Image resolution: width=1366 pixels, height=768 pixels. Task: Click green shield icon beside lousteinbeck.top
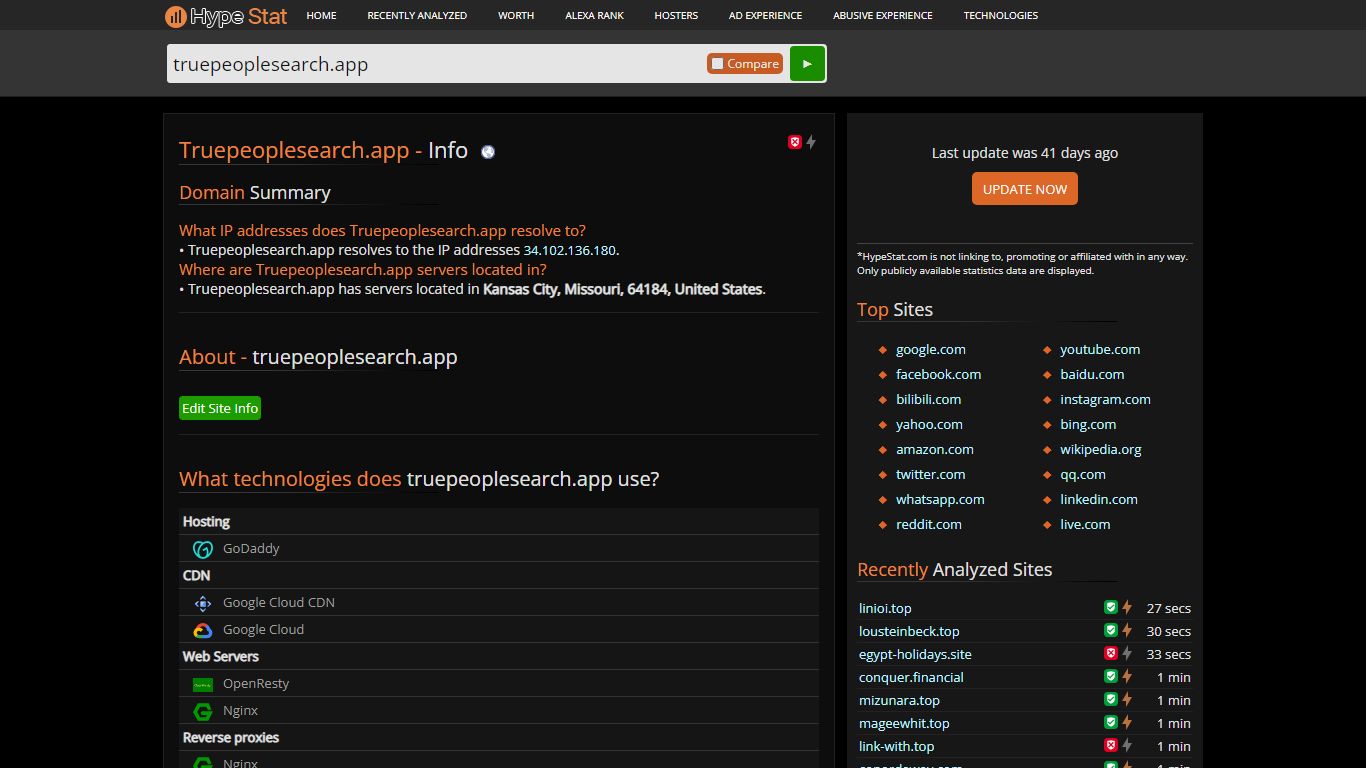[x=1110, y=630]
